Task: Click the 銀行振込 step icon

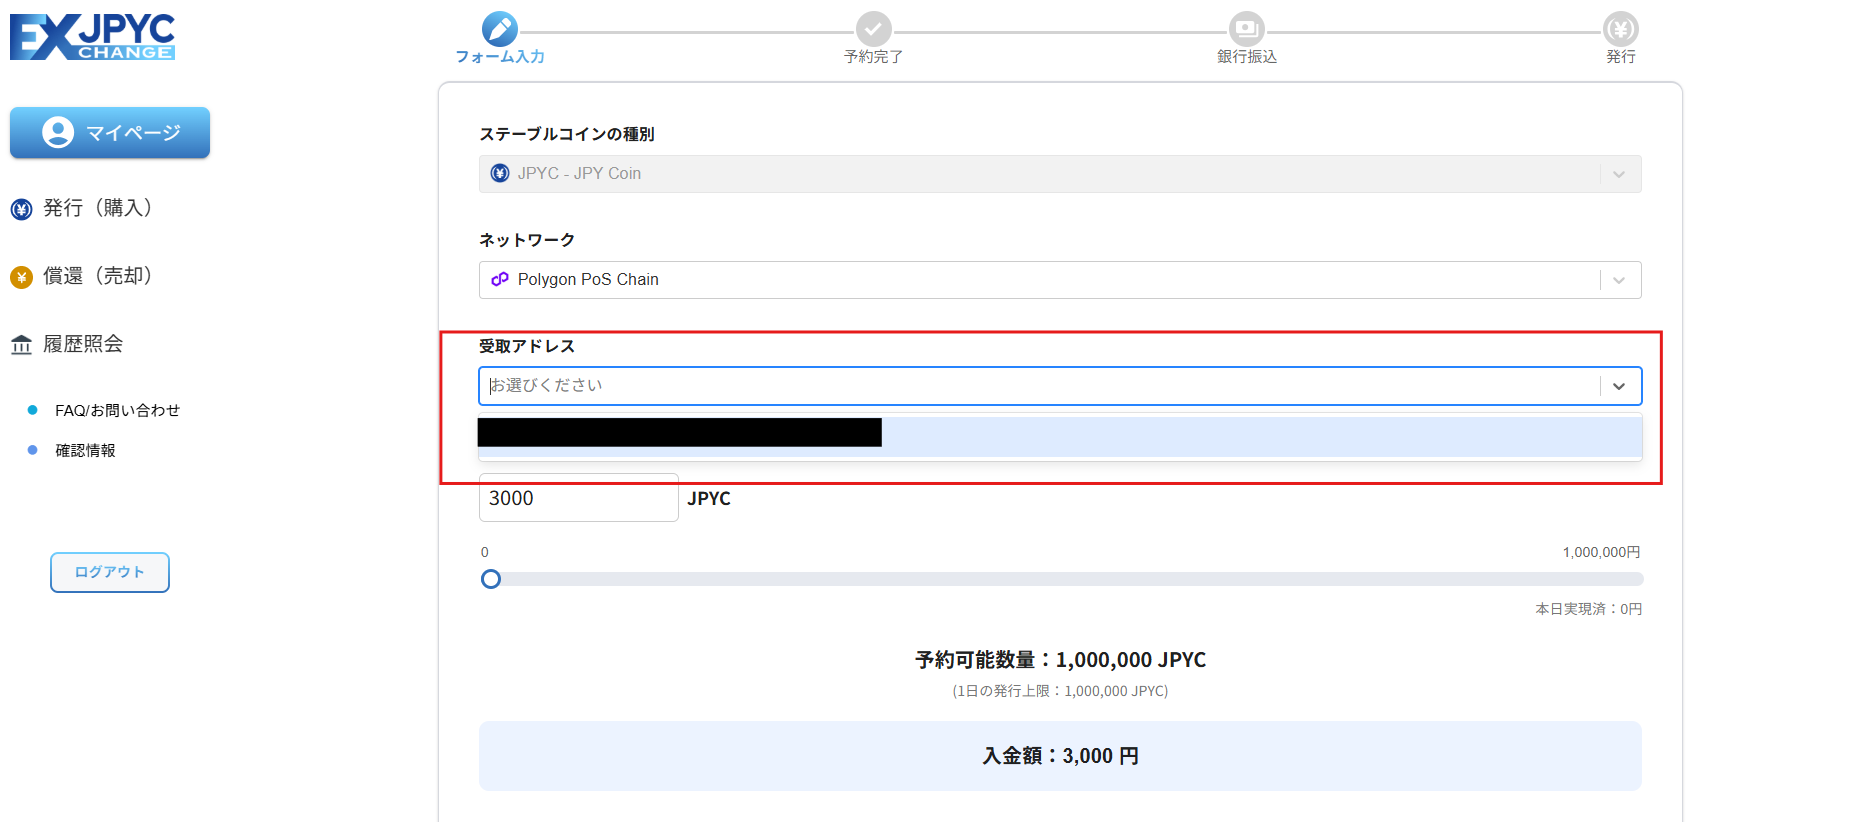Action: tap(1246, 29)
